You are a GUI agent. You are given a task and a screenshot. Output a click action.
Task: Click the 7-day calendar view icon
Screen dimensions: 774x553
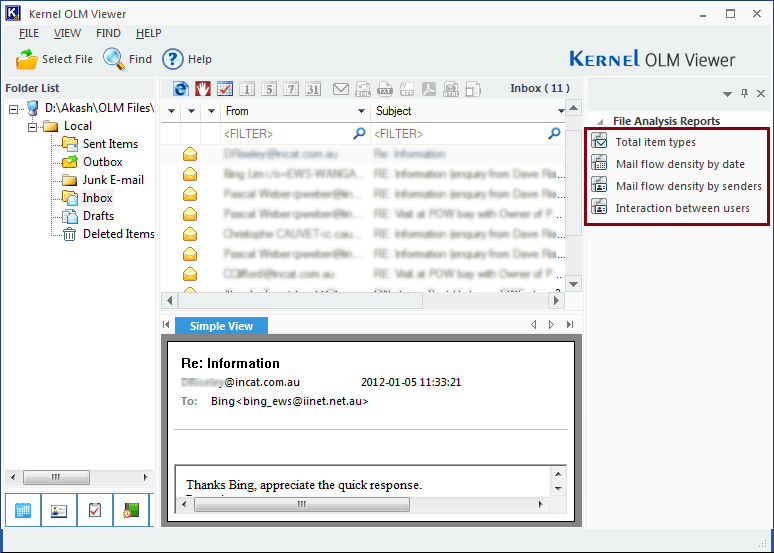(x=291, y=89)
